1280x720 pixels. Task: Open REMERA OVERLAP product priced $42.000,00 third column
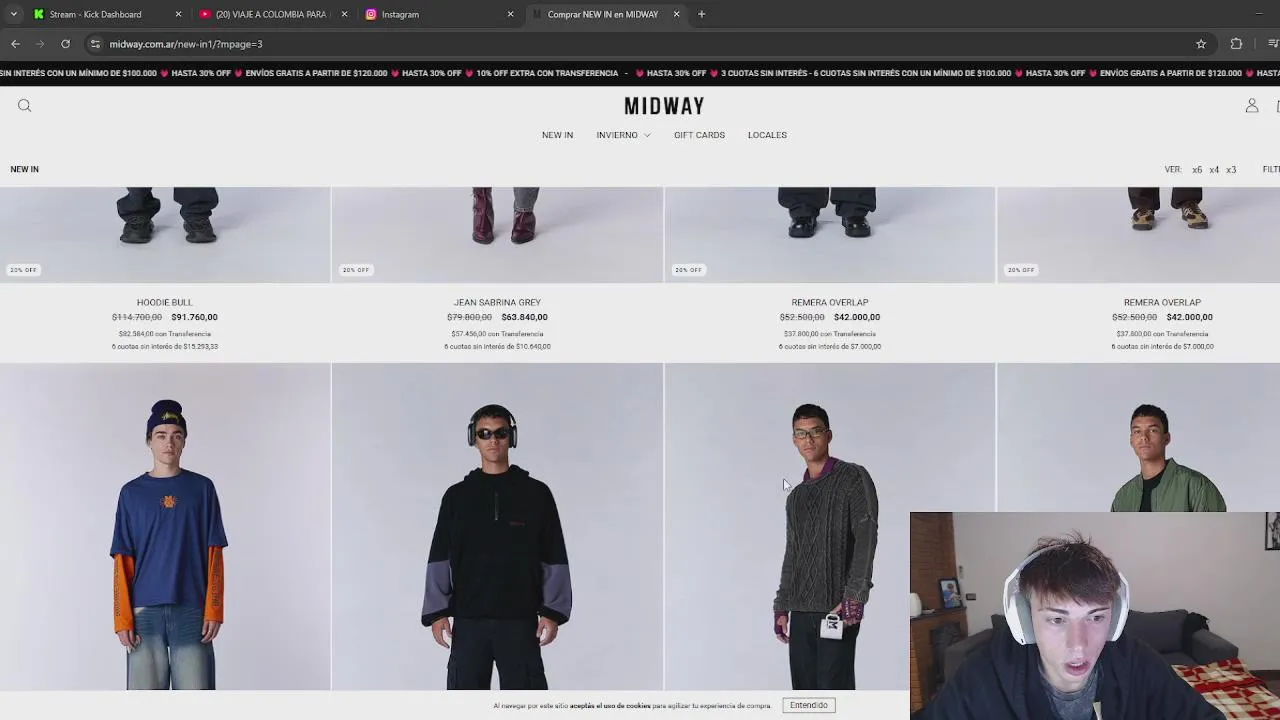pyautogui.click(x=829, y=302)
